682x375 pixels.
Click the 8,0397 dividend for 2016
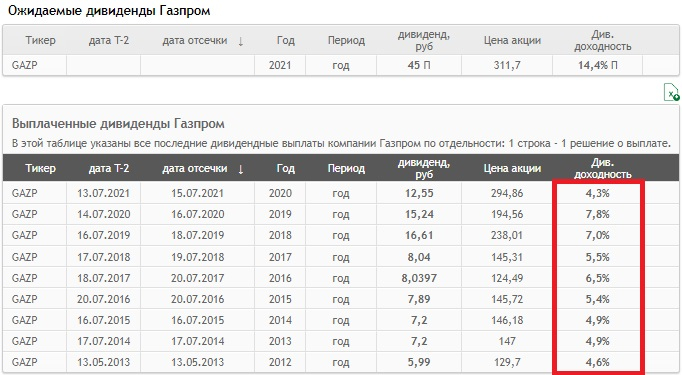tap(419, 278)
